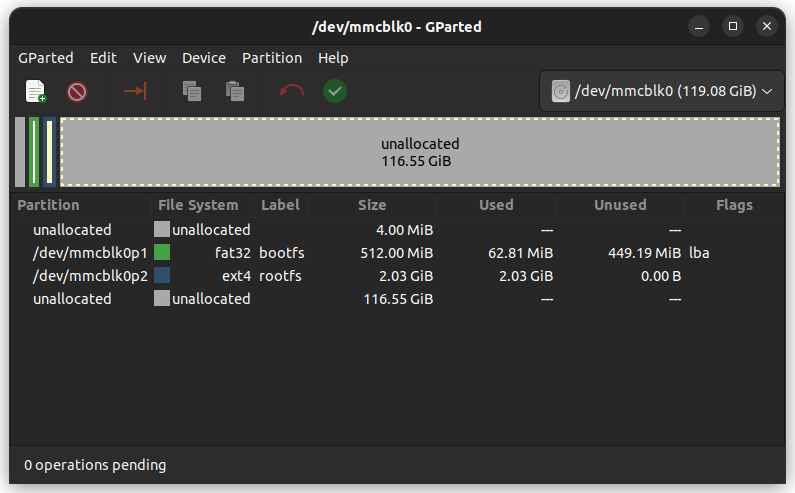Select the /dev/mmcblk0p2 rootfs row
The image size is (795, 493).
(398, 276)
